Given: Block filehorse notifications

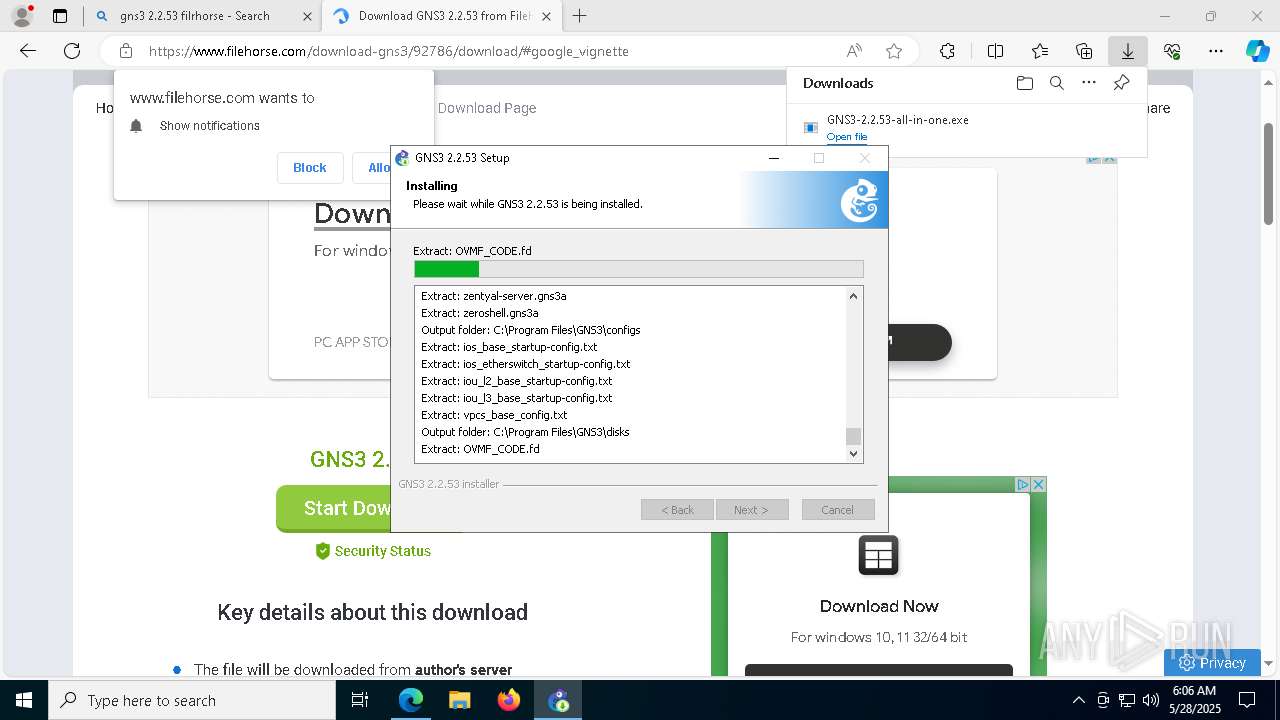Looking at the screenshot, I should point(310,167).
